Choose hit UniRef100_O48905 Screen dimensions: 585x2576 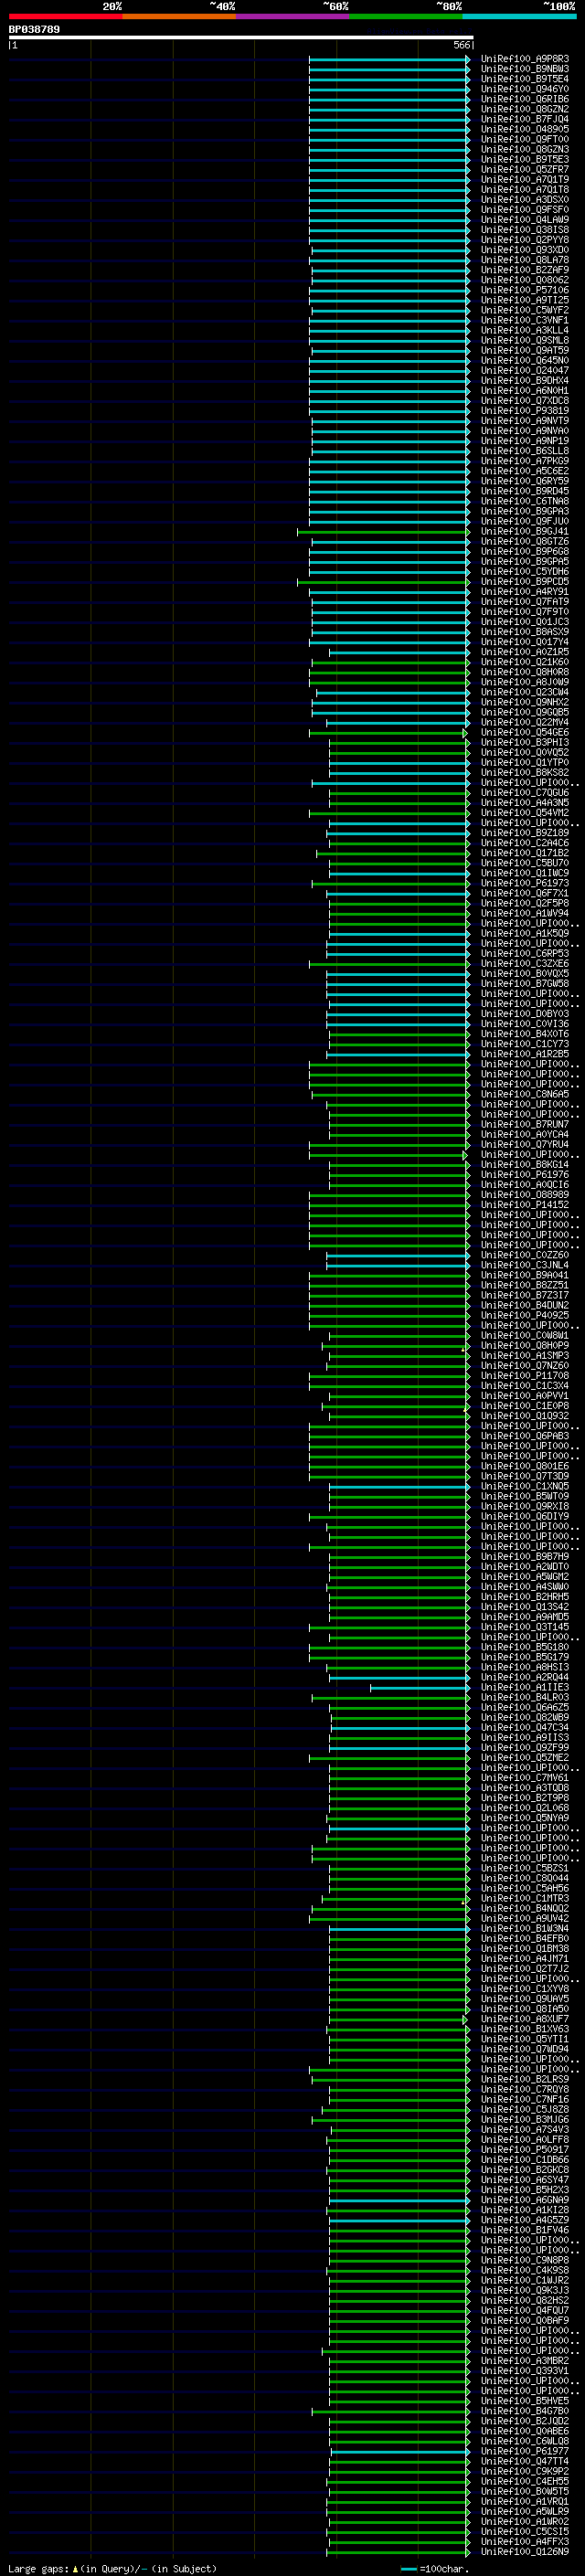coord(524,130)
